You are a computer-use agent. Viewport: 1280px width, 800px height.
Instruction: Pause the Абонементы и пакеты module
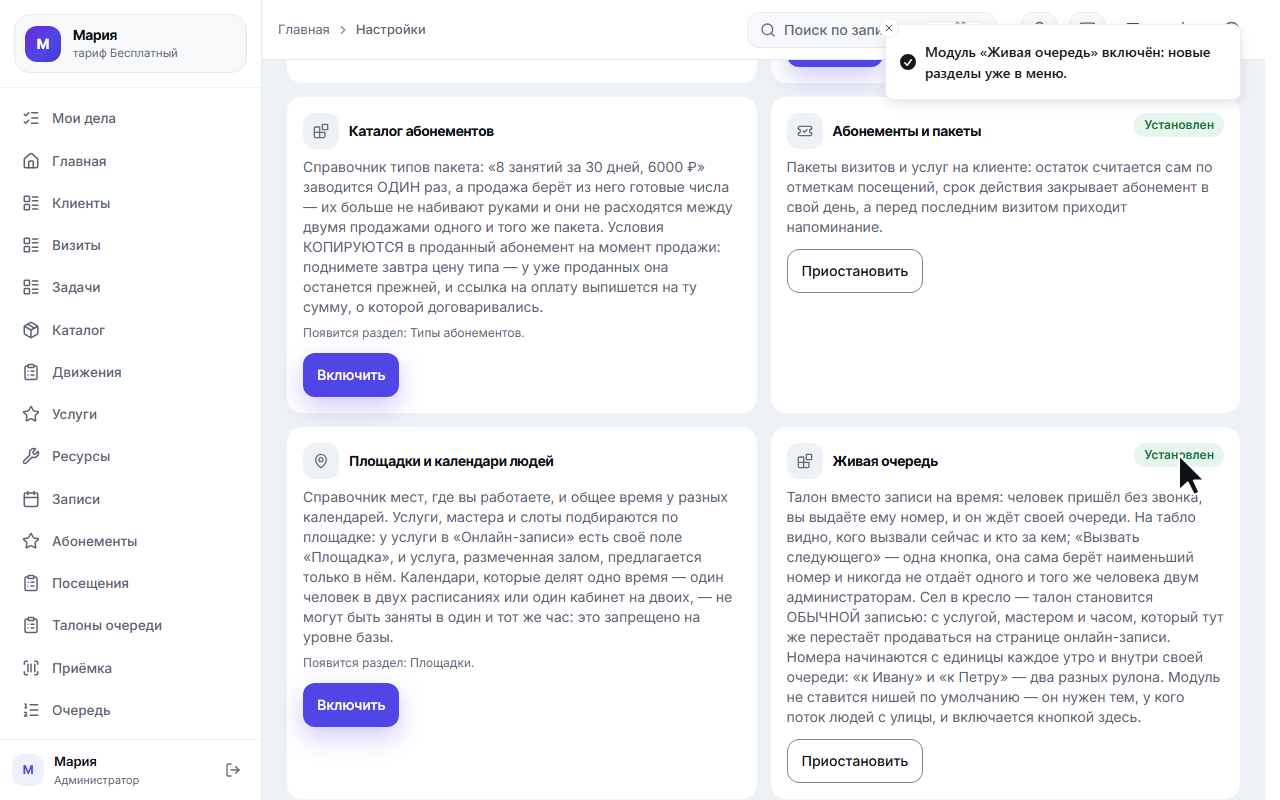[x=855, y=271]
